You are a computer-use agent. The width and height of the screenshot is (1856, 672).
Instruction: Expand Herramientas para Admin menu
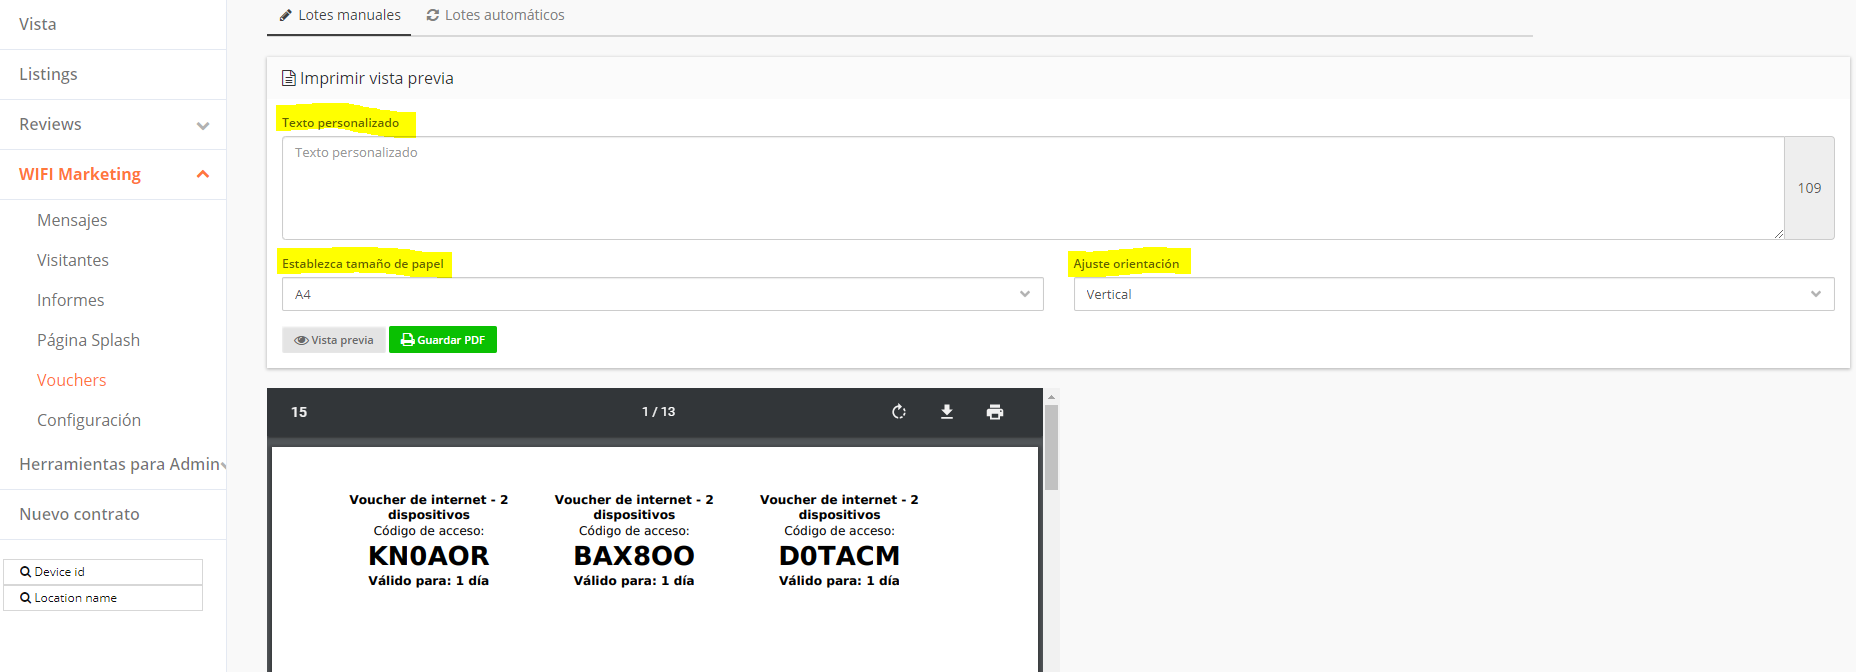point(122,464)
